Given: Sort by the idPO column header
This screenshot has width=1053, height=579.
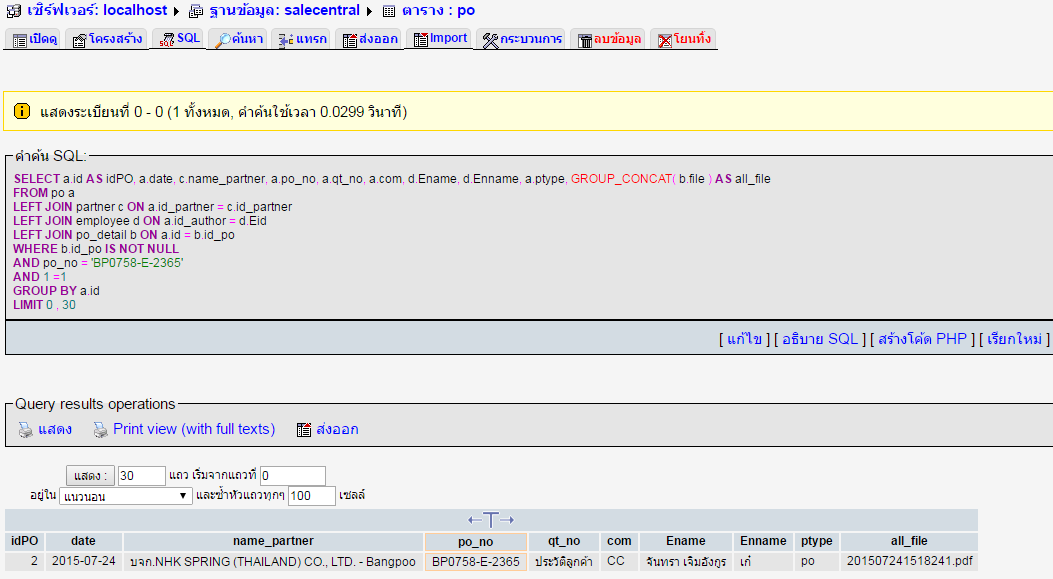Looking at the screenshot, I should click(25, 541).
